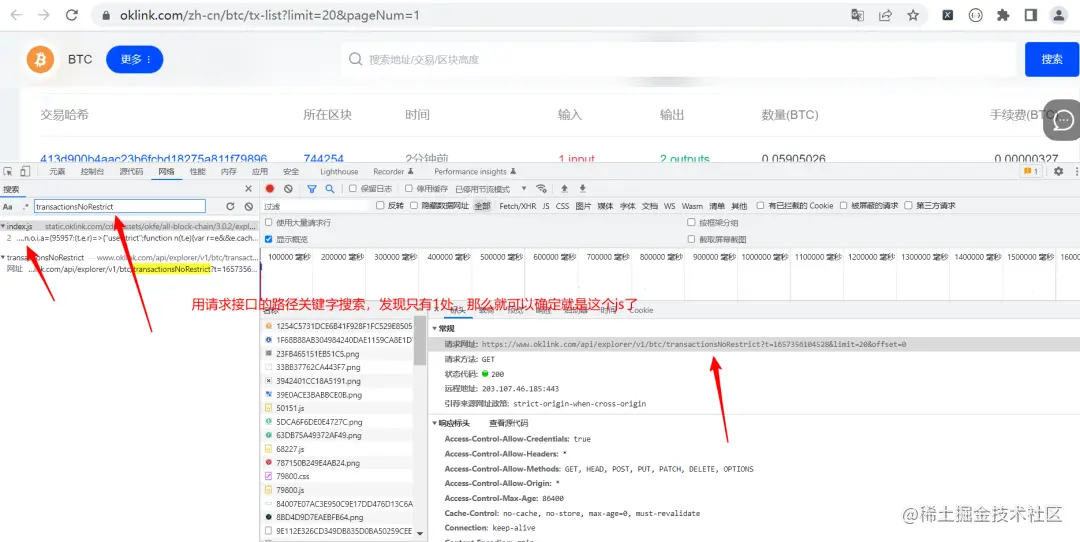Open the 性能 DevTools tab
The width and height of the screenshot is (1080, 542).
tap(197, 171)
